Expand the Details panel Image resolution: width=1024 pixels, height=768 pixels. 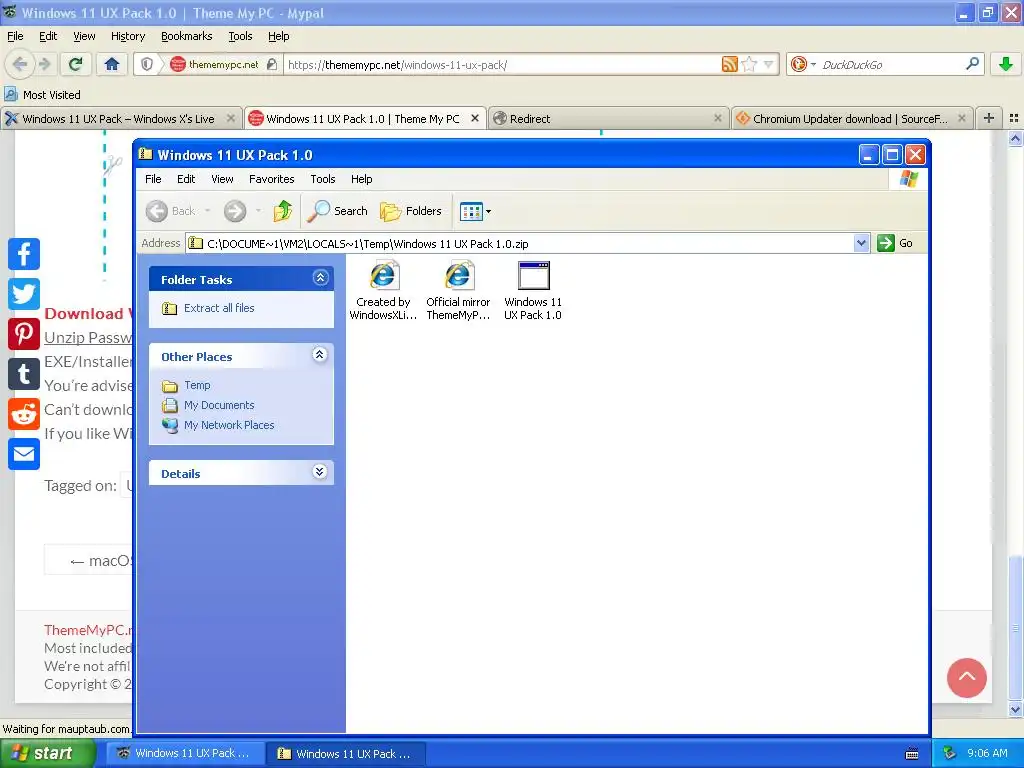(319, 472)
